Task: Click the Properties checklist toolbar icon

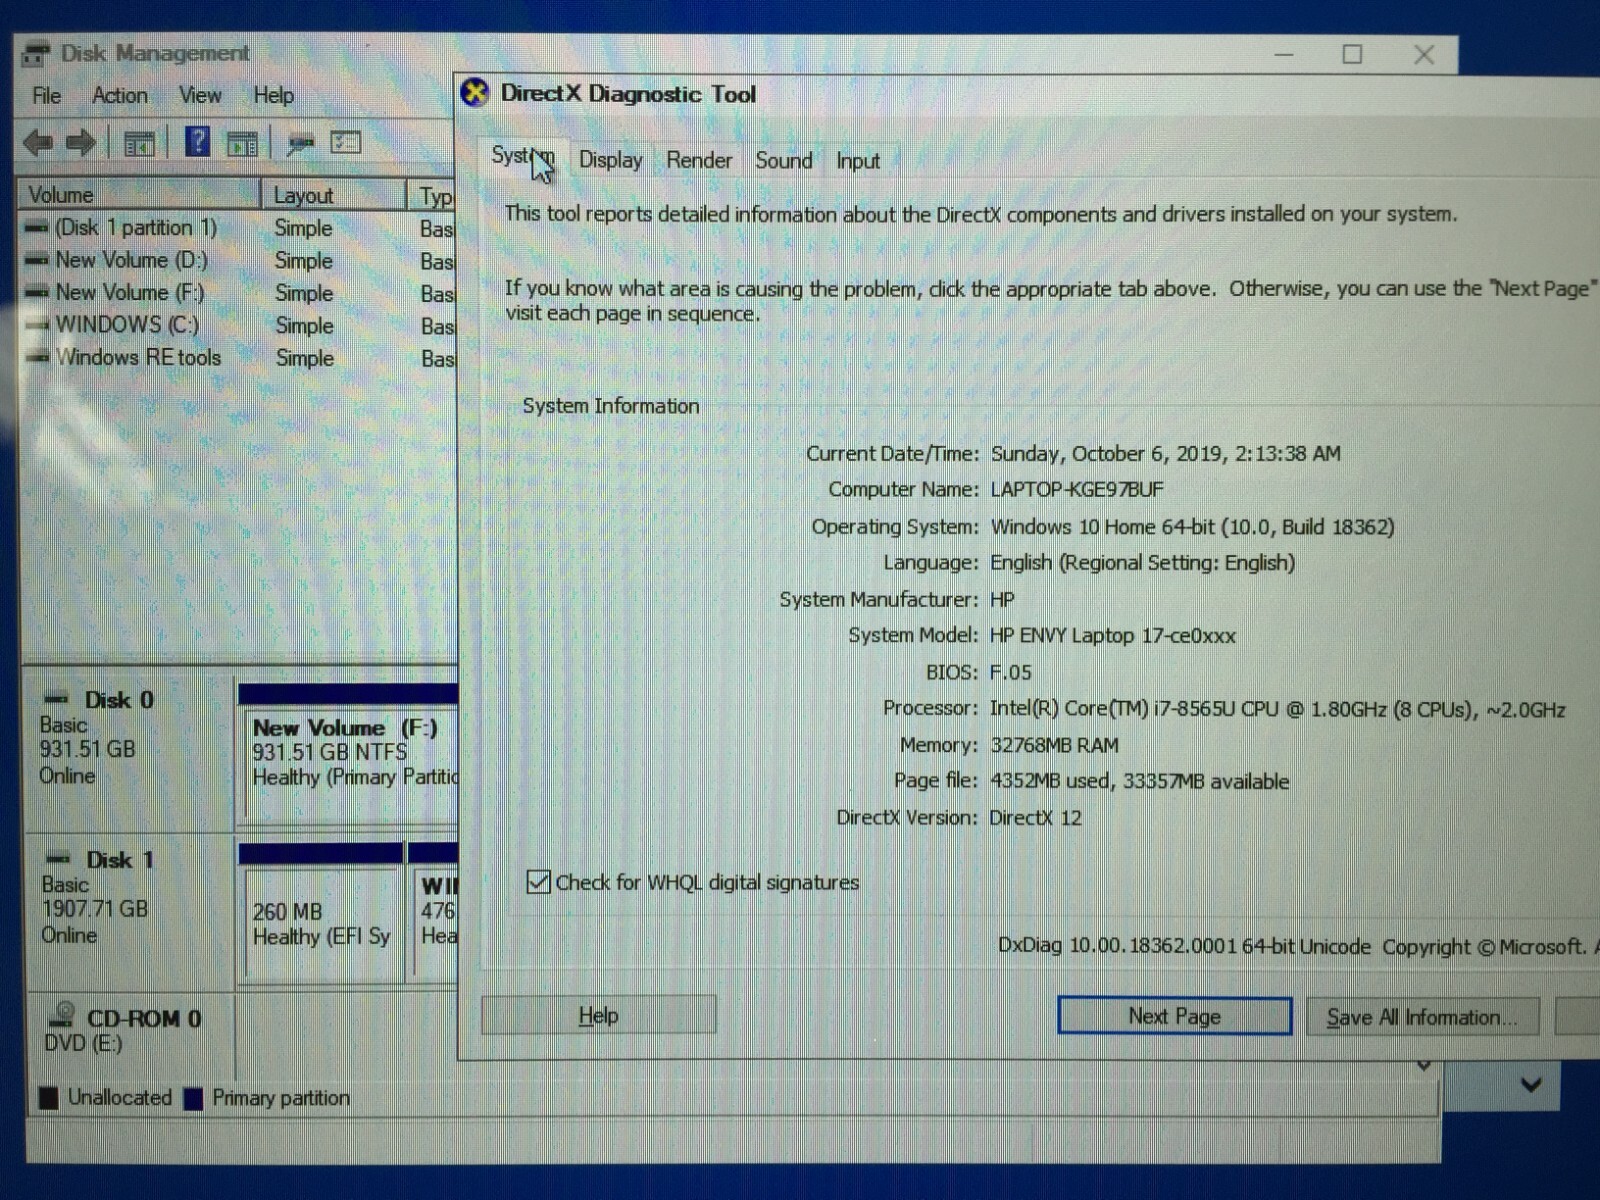Action: [346, 143]
